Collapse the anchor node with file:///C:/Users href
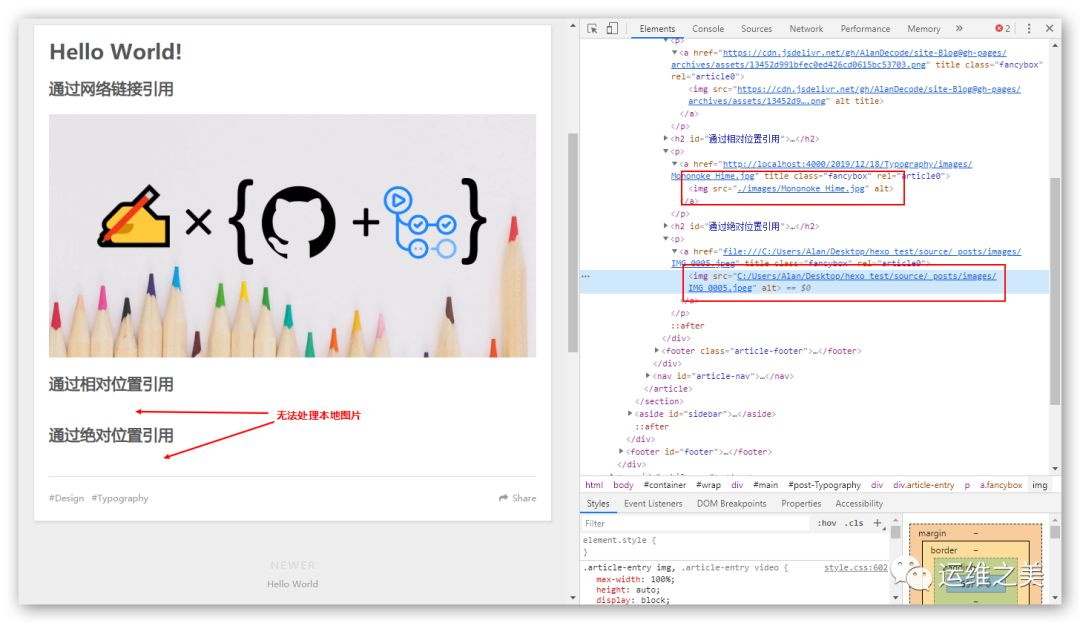This screenshot has width=1080, height=623. pos(674,251)
